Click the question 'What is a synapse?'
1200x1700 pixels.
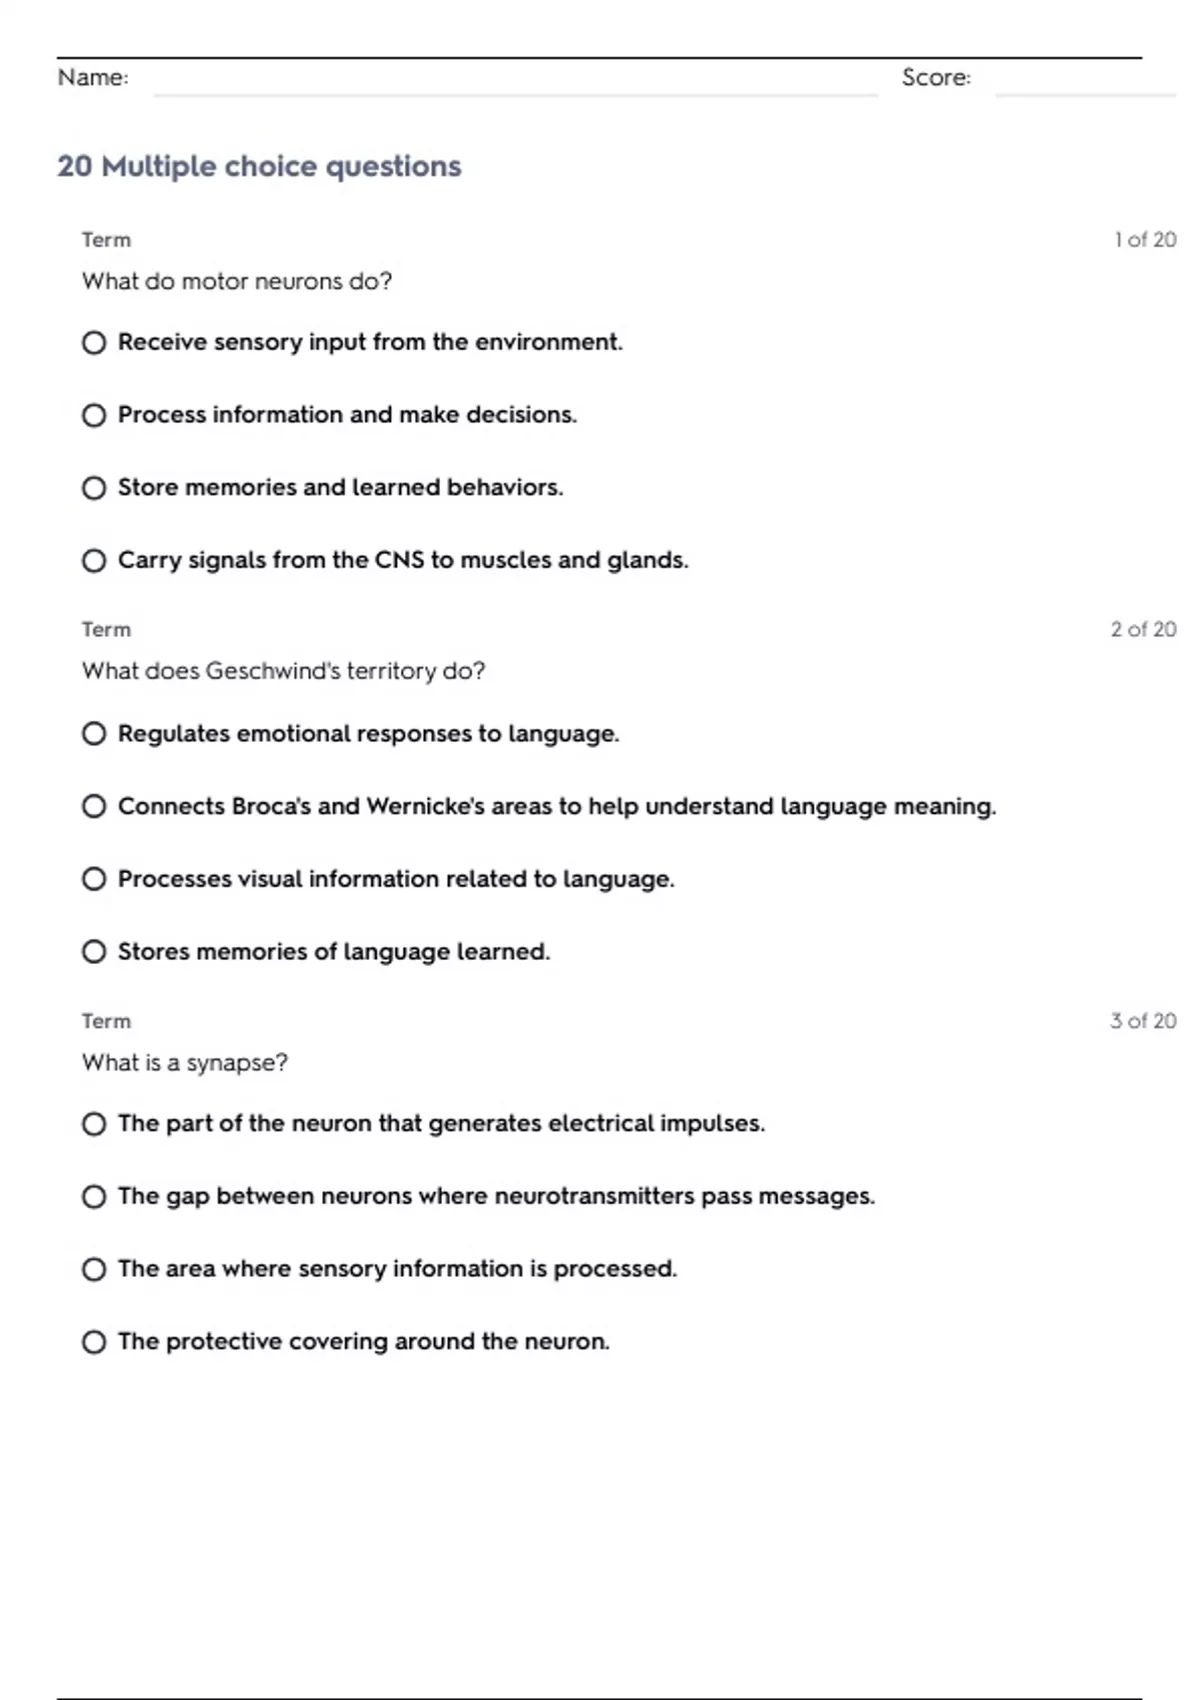point(185,1063)
